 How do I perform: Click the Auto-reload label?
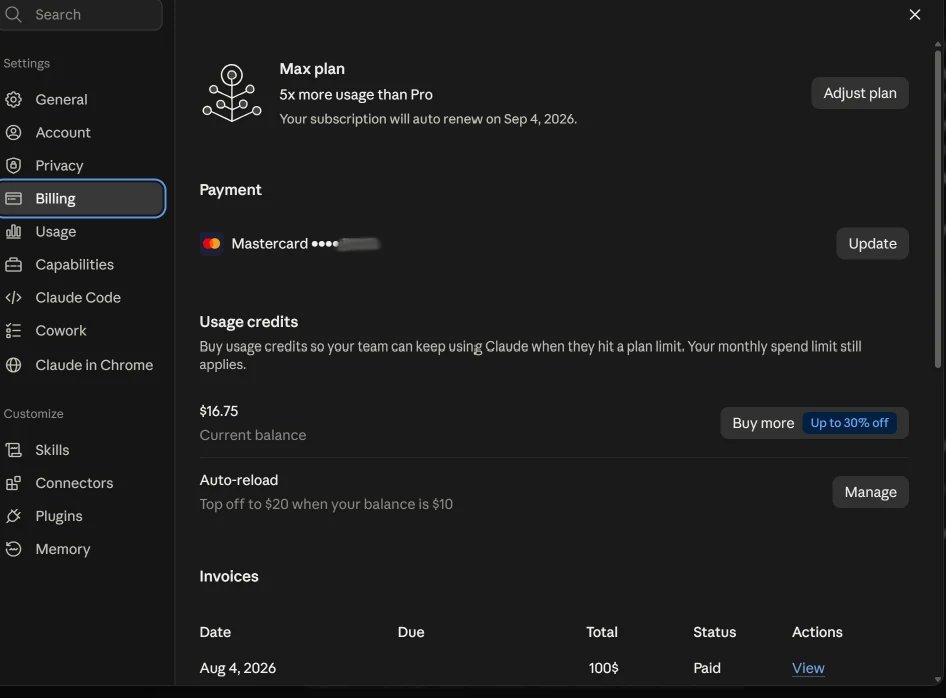click(239, 480)
